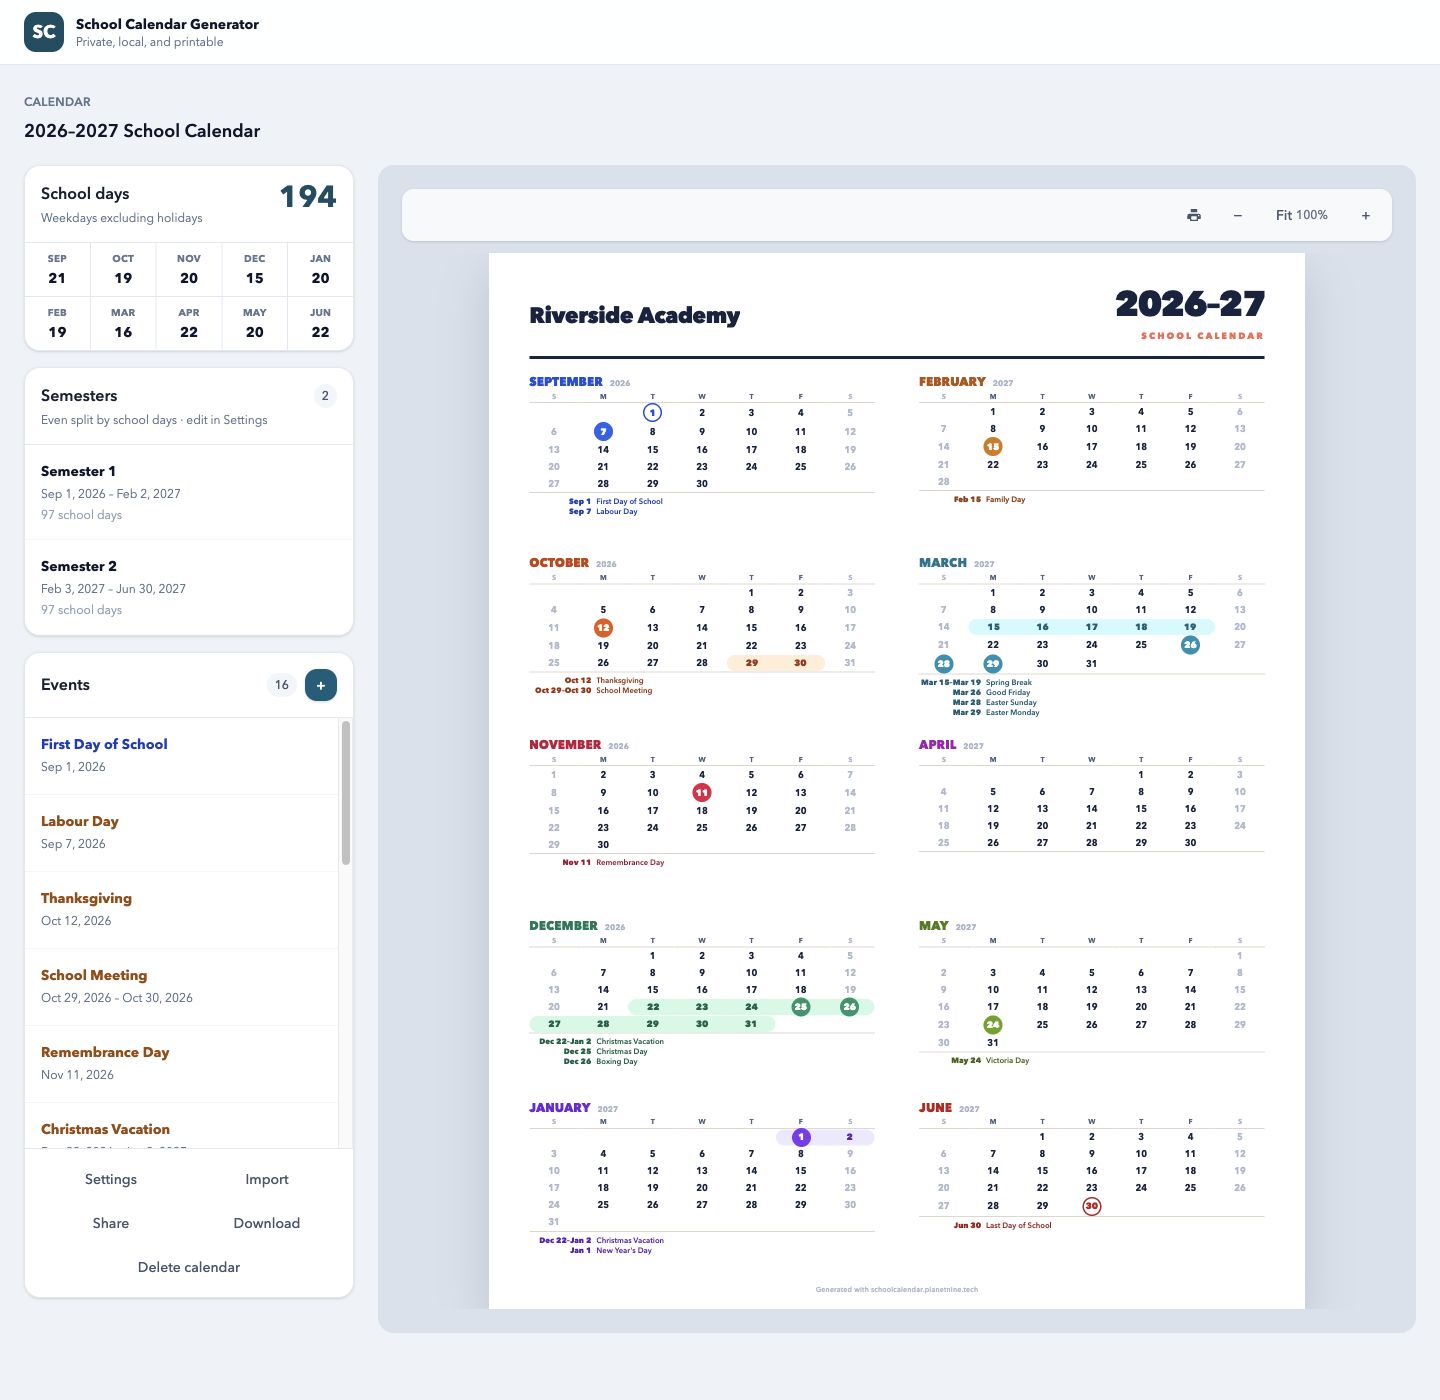Screen dimensions: 1440x1400
Task: Open the Christmas Vacation event
Action: [182, 1126]
